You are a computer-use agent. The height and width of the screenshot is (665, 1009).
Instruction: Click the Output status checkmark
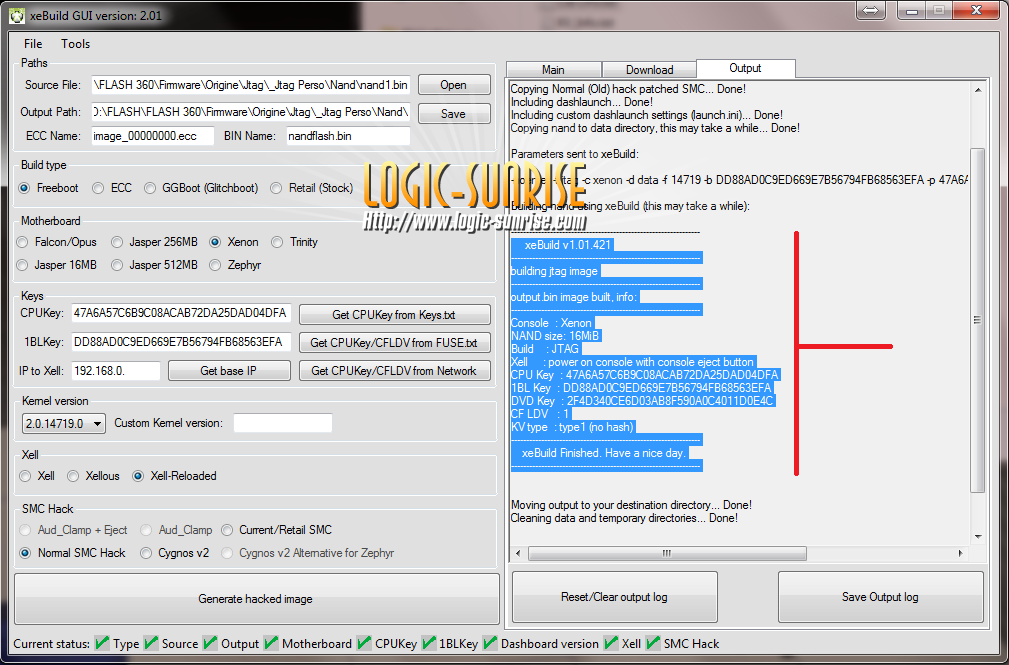[210, 642]
